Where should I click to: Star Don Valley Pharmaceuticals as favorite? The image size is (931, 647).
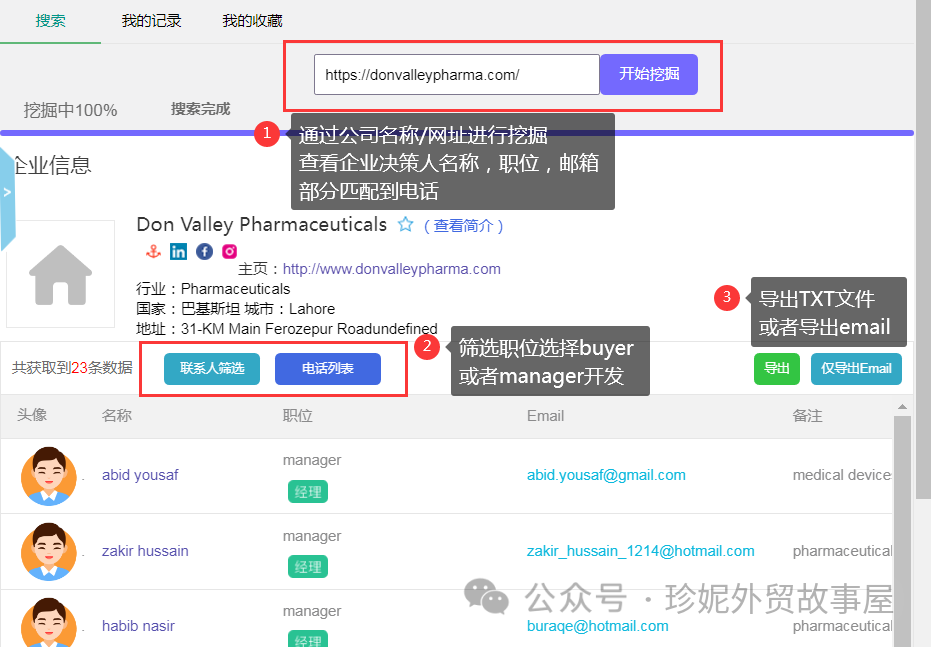pos(406,224)
